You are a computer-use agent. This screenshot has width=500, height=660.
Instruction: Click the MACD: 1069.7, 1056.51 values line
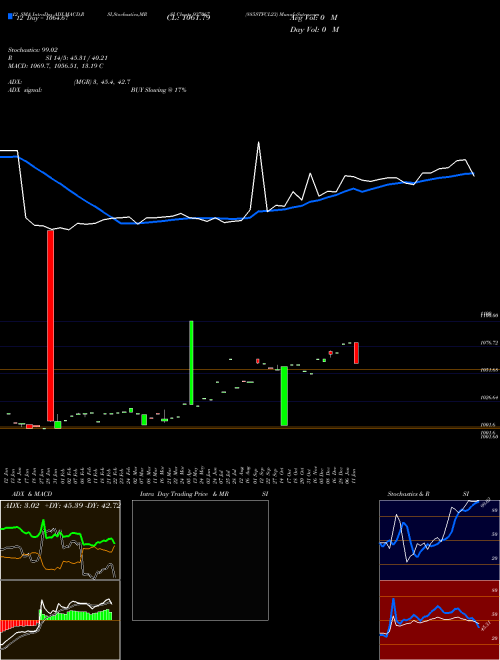[x=56, y=66]
